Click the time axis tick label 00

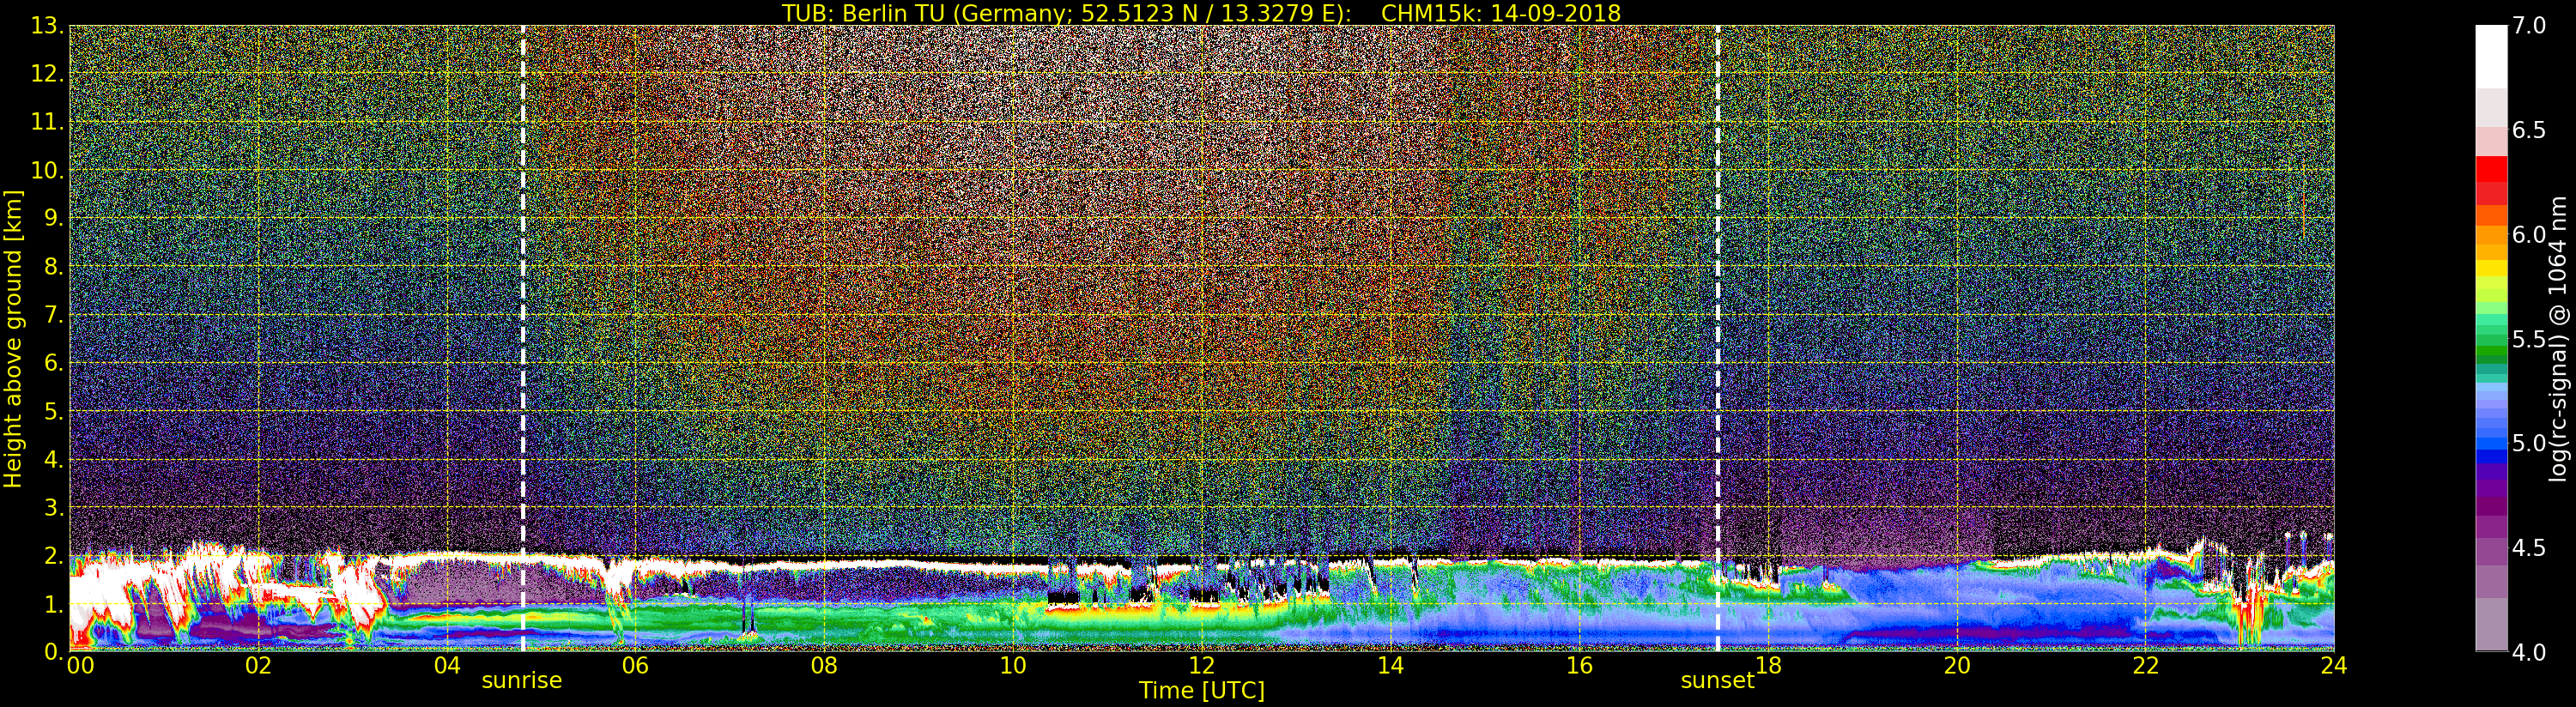(x=80, y=666)
